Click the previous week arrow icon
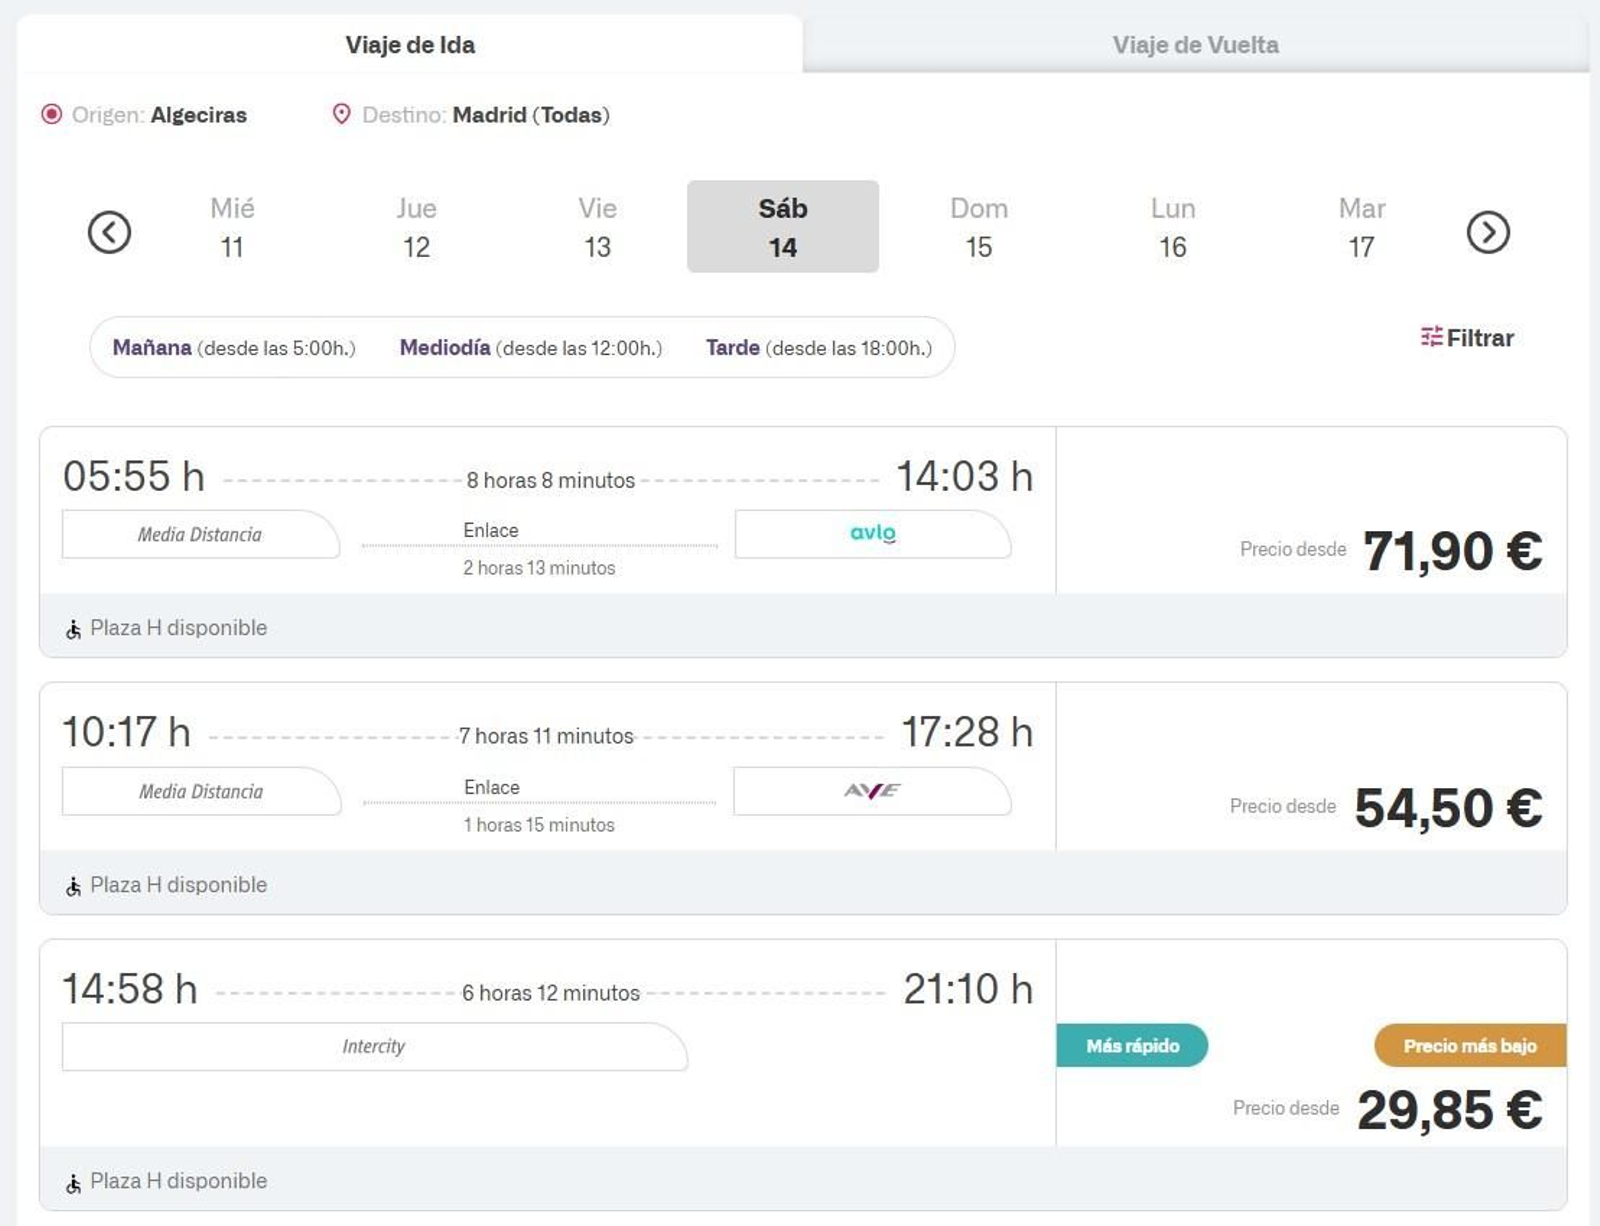The image size is (1600, 1226). pyautogui.click(x=109, y=232)
